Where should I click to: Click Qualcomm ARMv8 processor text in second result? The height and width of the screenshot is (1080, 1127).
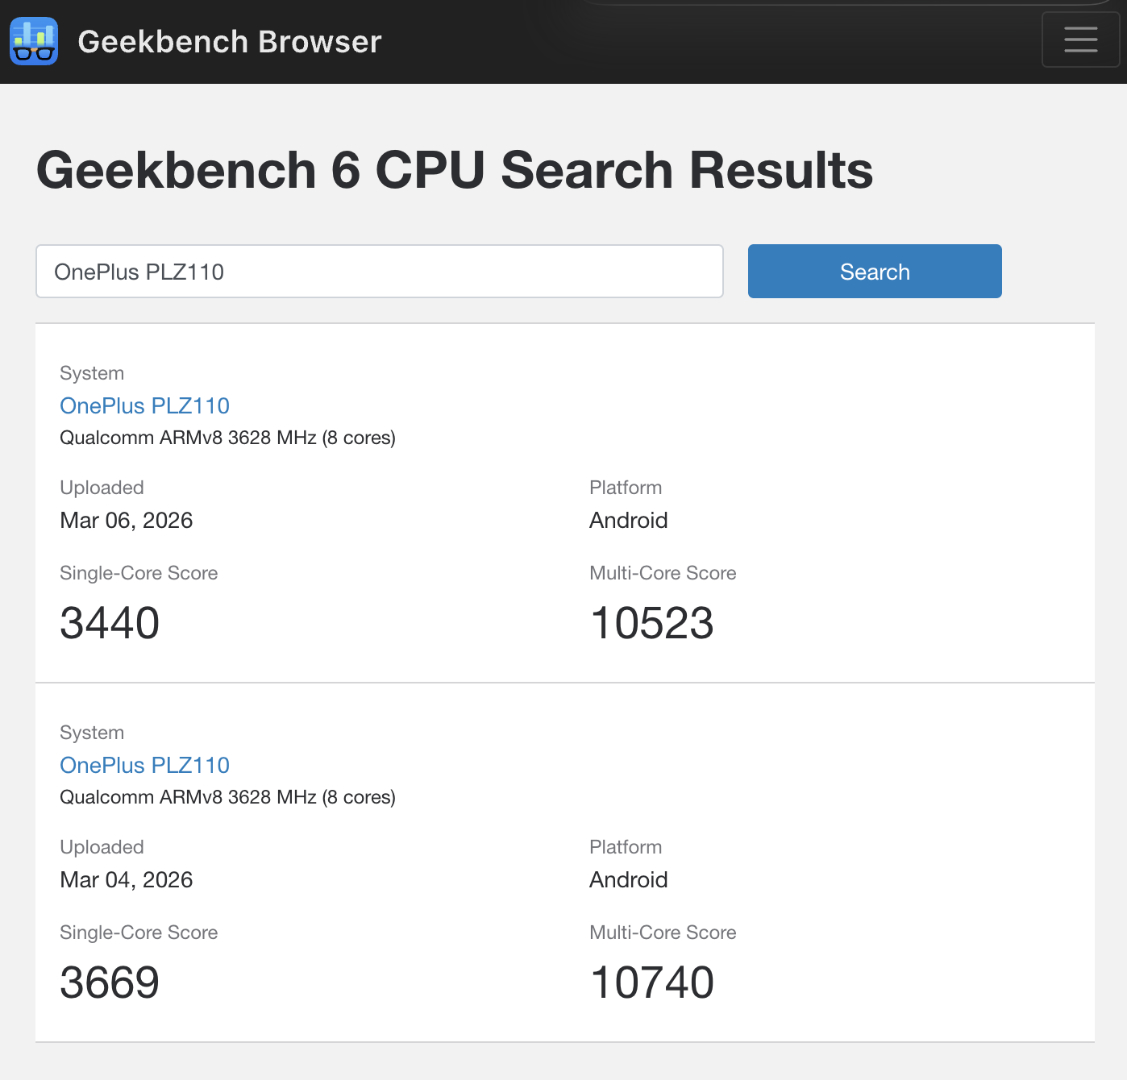point(227,797)
